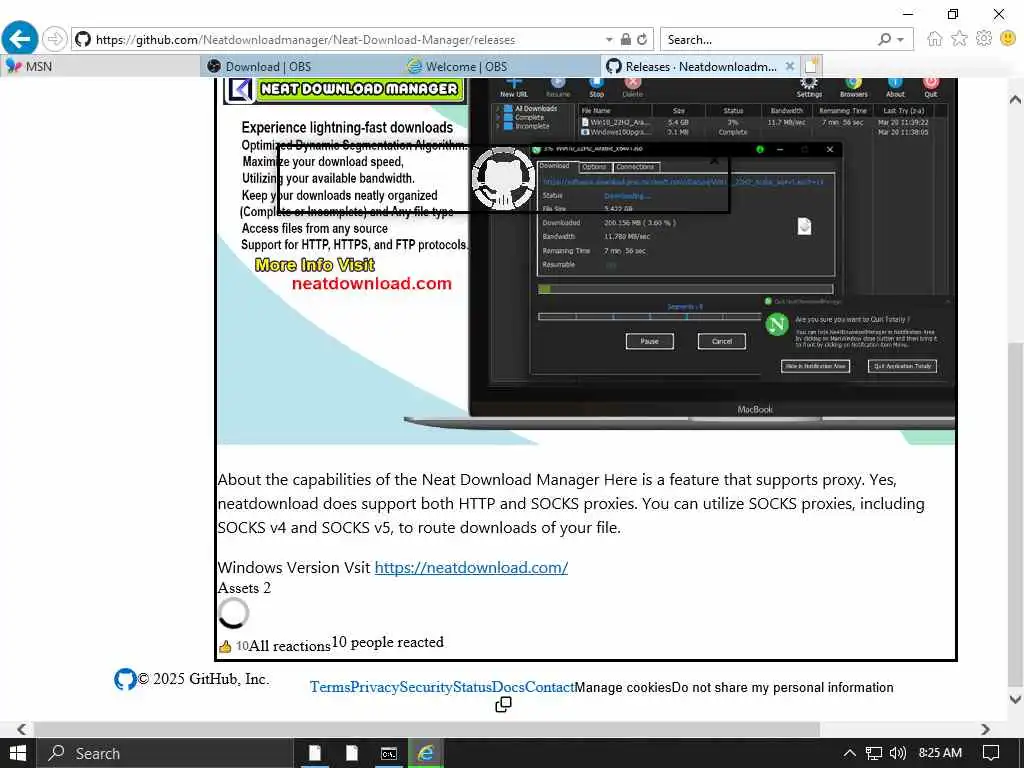The image size is (1024, 768).
Task: Show hidden tray icons chevron
Action: tap(849, 753)
